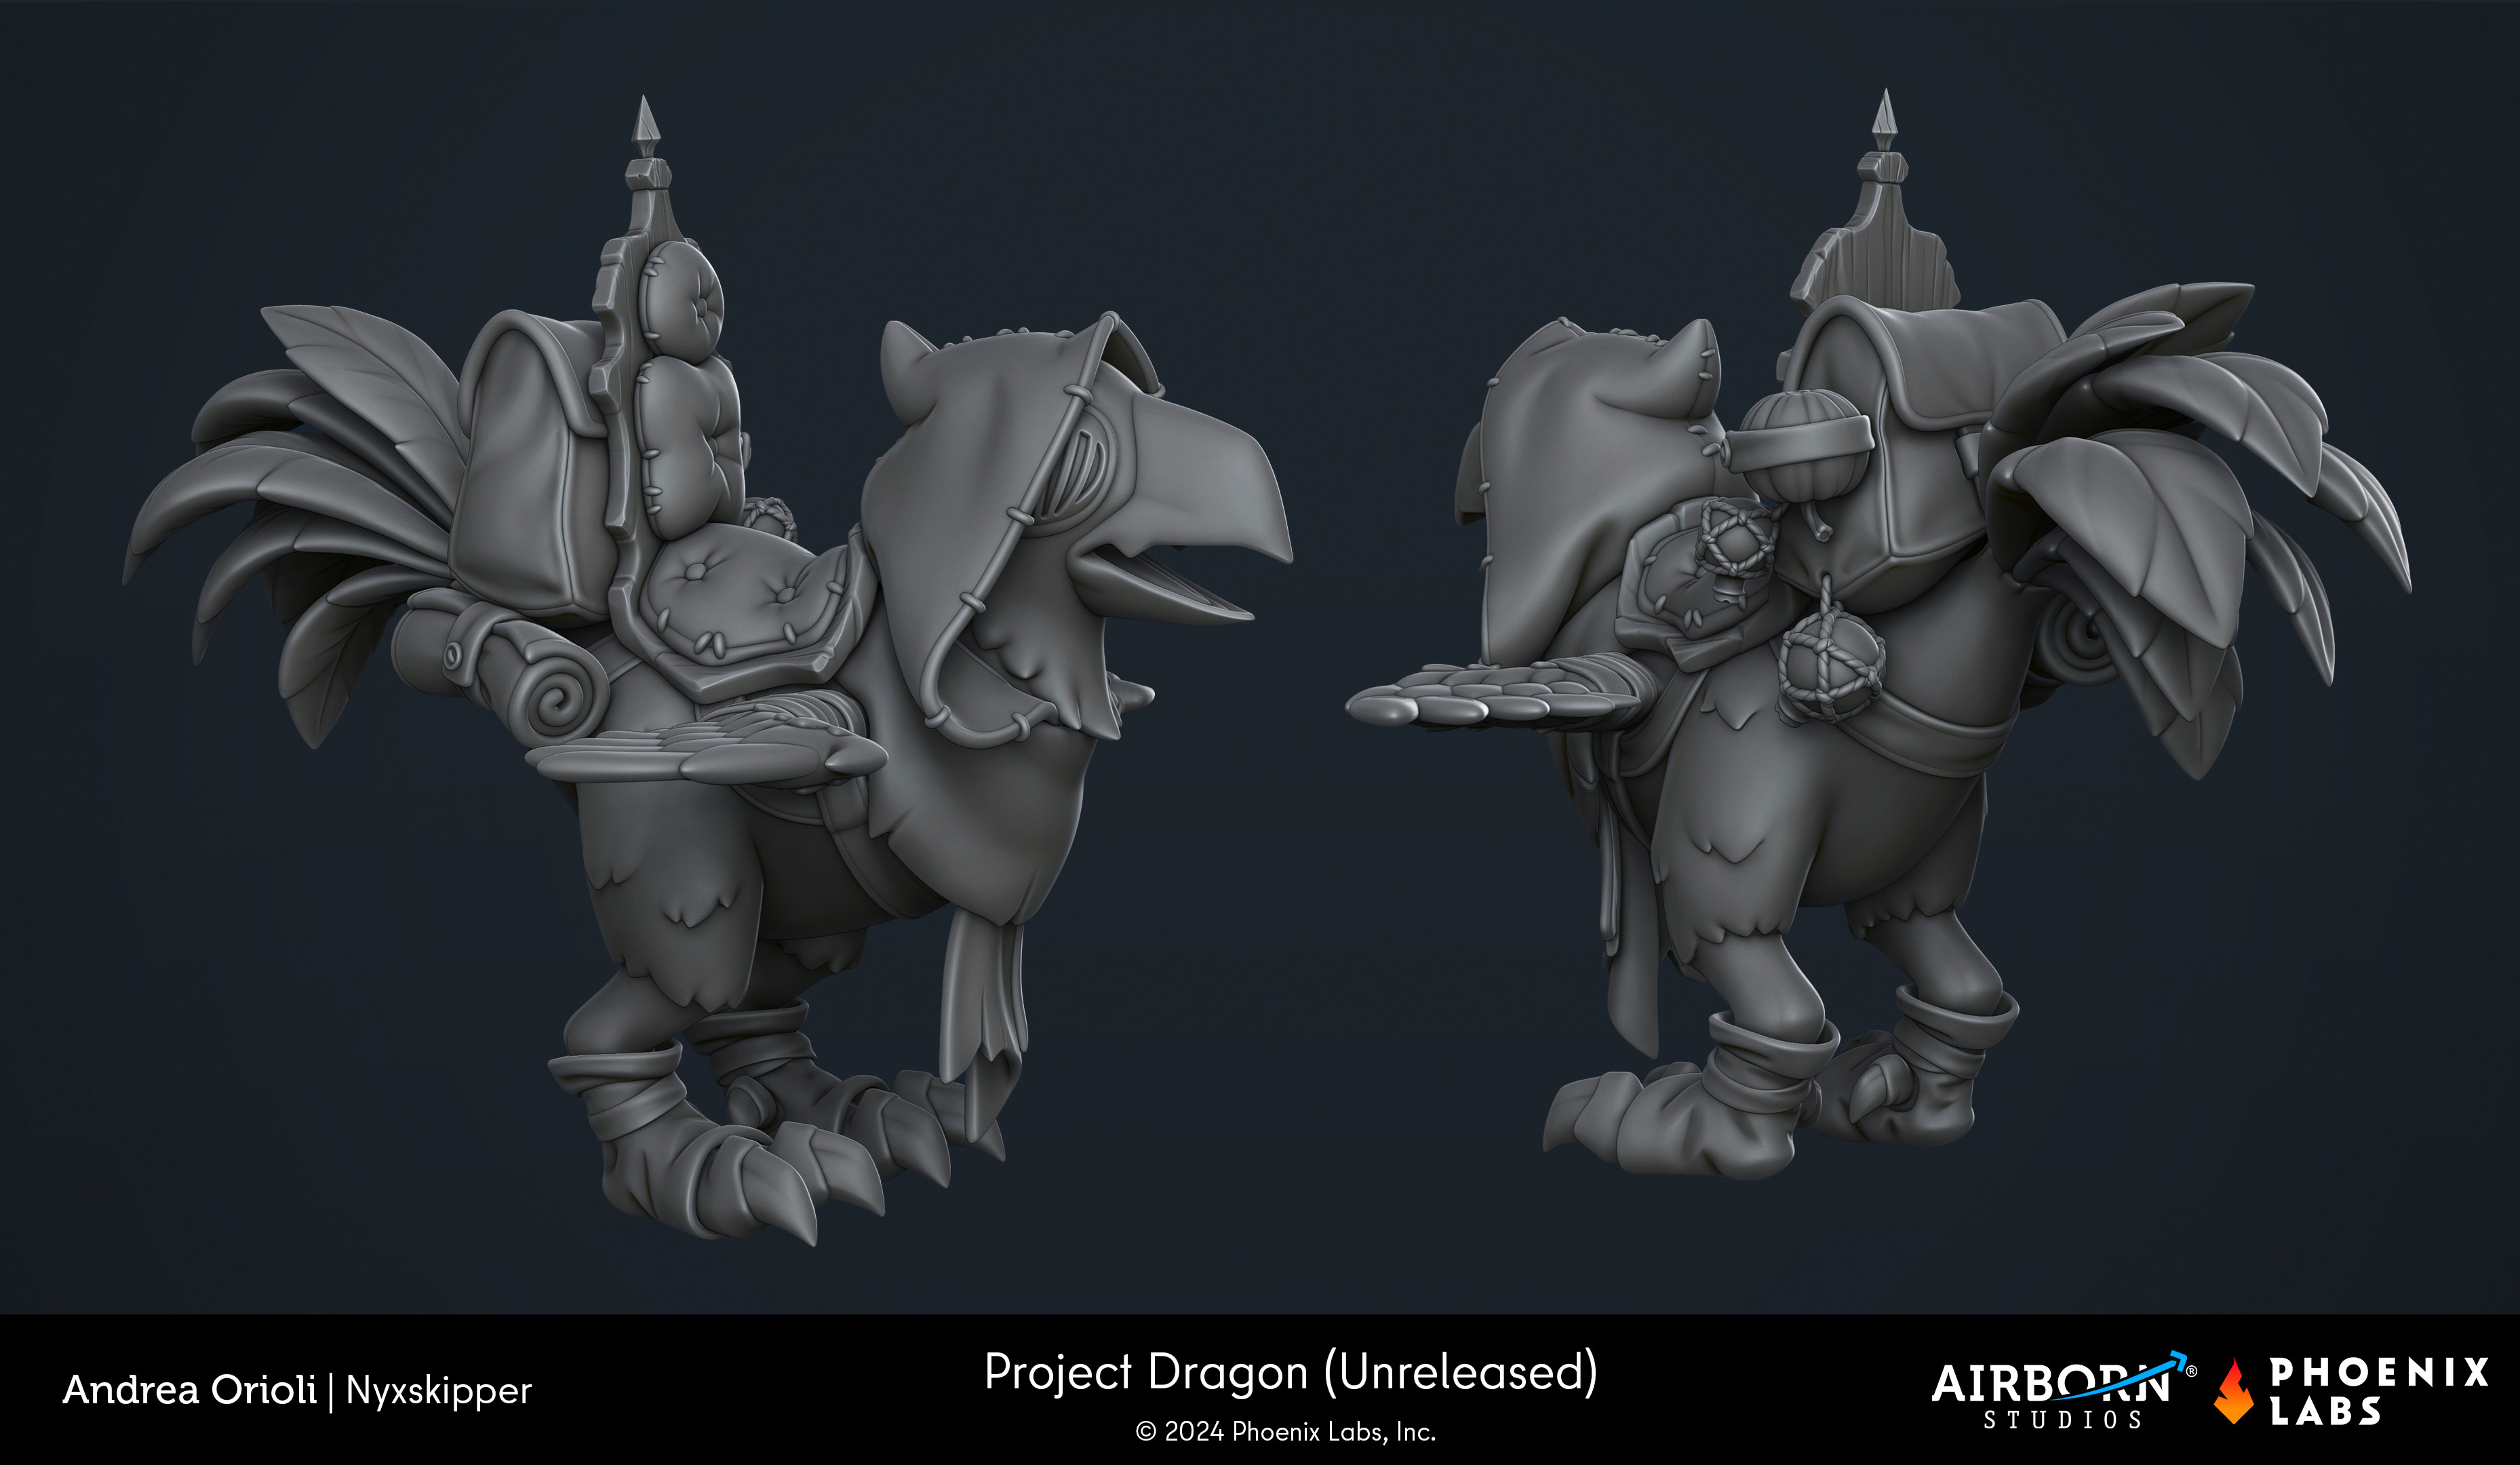Click the 'Project Dragon (Unreleased)' title
Screen dimensions: 2520x1465
1290,1371
